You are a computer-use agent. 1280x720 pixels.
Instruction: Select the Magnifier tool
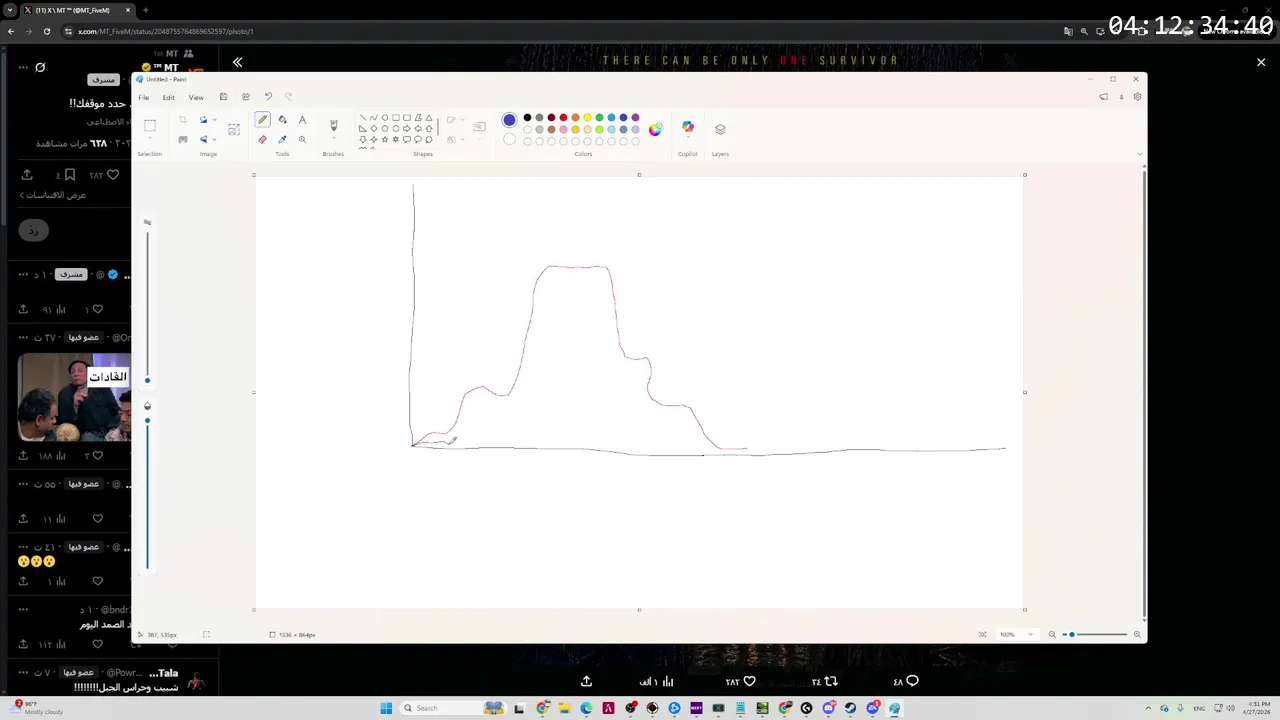point(302,139)
